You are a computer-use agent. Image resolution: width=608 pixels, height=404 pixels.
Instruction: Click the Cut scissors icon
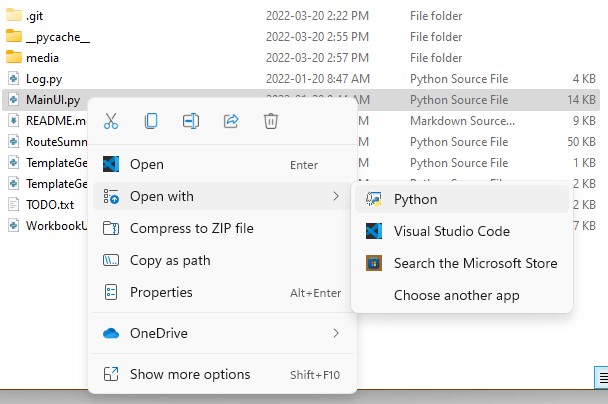tap(111, 121)
